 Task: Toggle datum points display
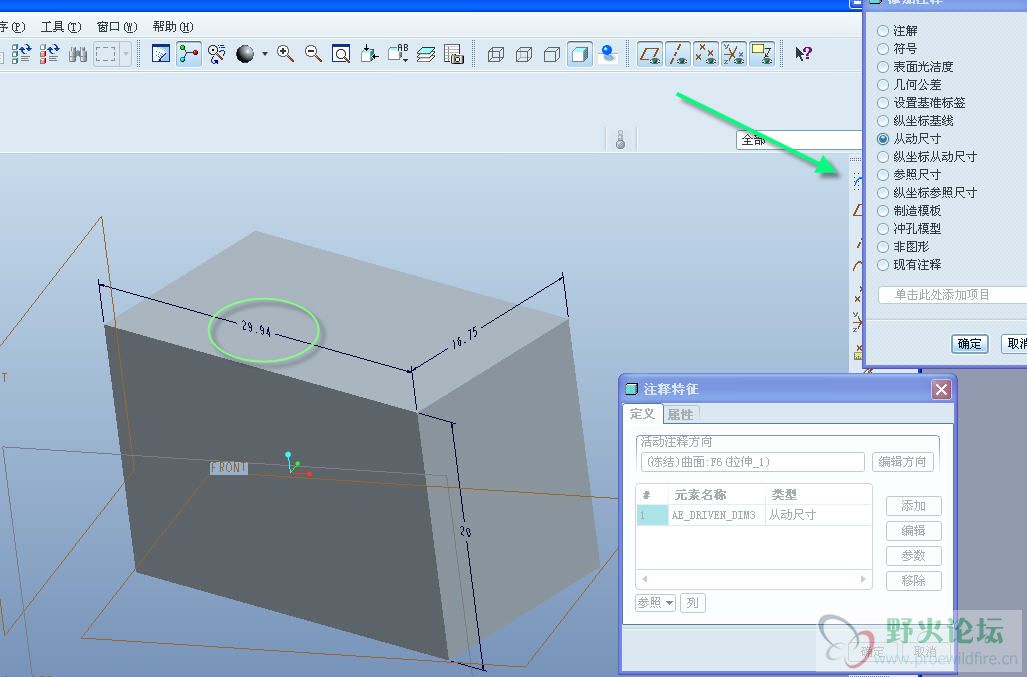pos(706,54)
